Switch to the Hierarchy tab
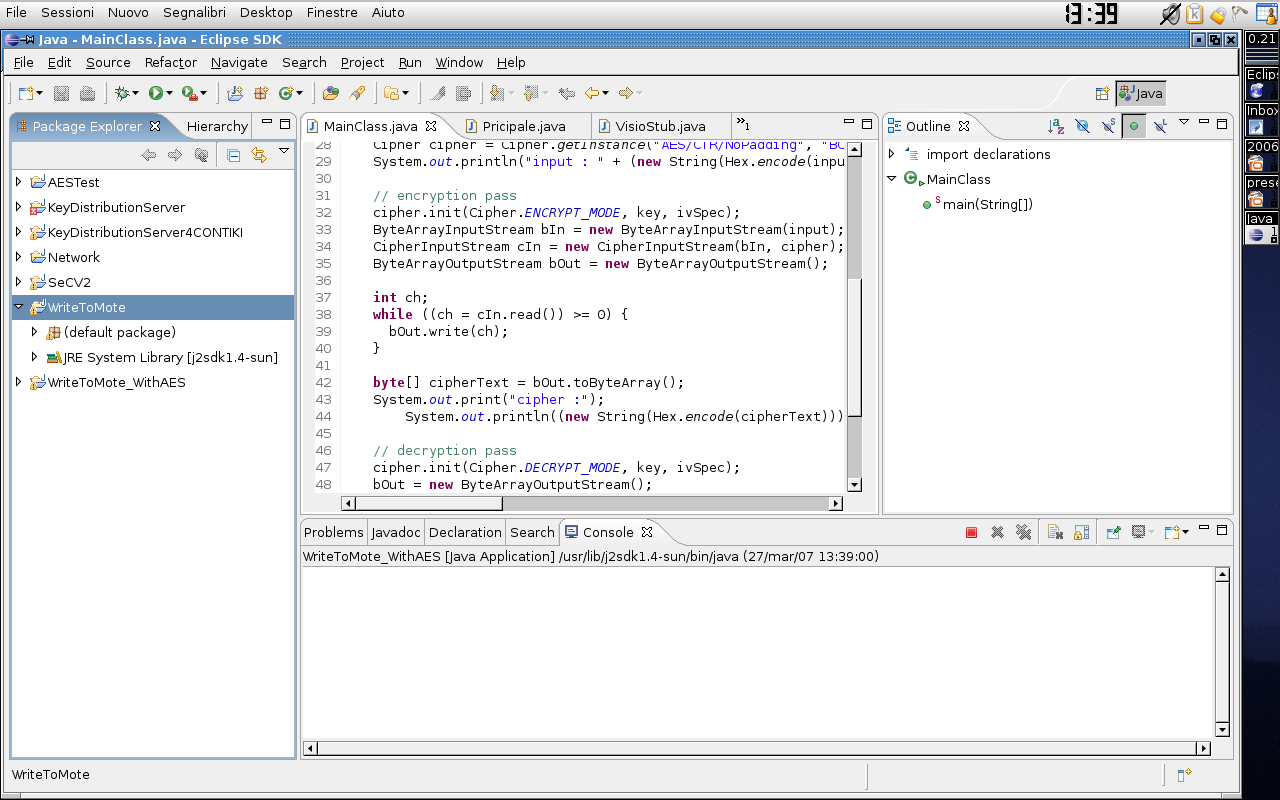1280x800 pixels. (217, 126)
